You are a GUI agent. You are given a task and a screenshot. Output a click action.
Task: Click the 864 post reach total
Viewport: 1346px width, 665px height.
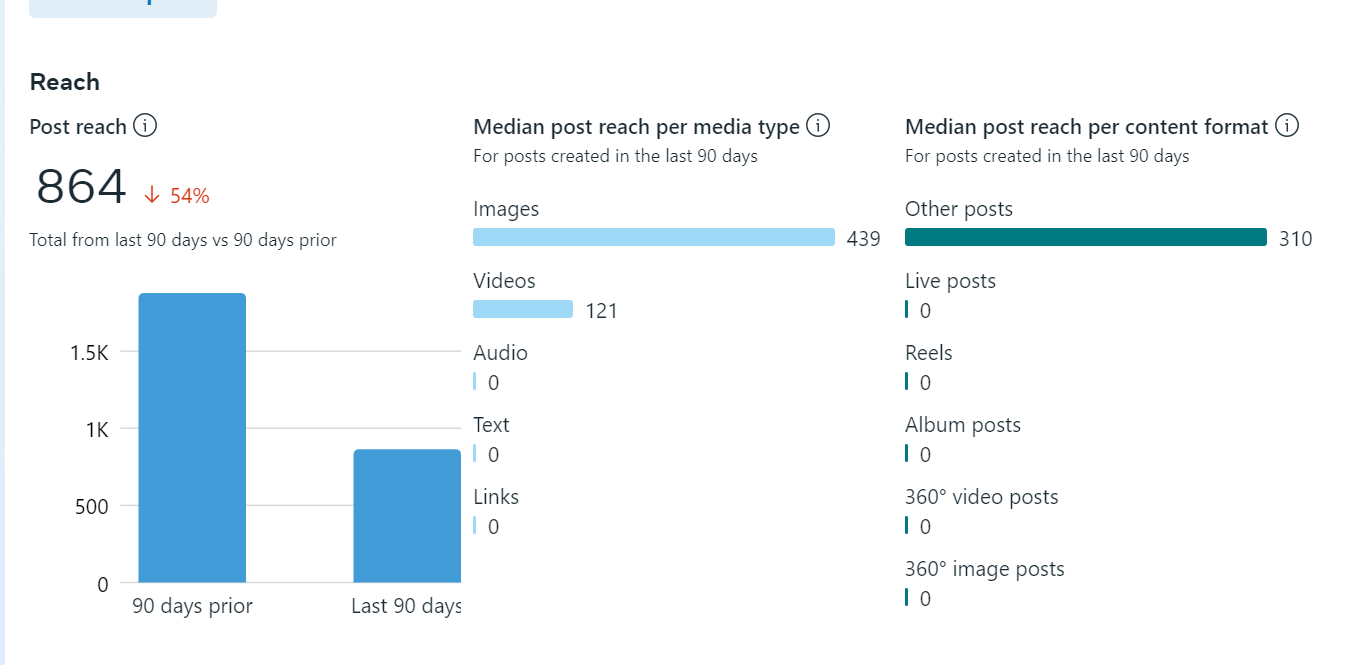[x=82, y=187]
